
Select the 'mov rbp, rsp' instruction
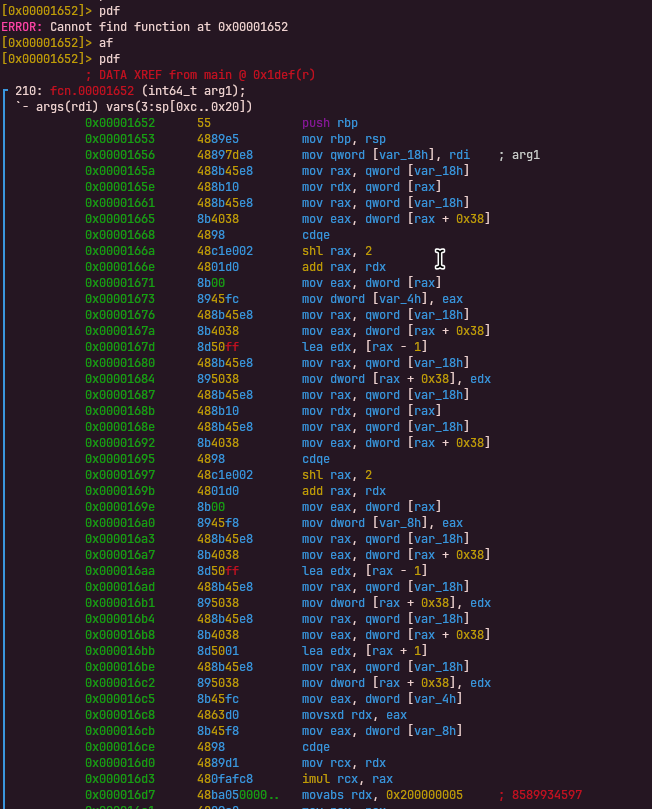[x=343, y=139]
